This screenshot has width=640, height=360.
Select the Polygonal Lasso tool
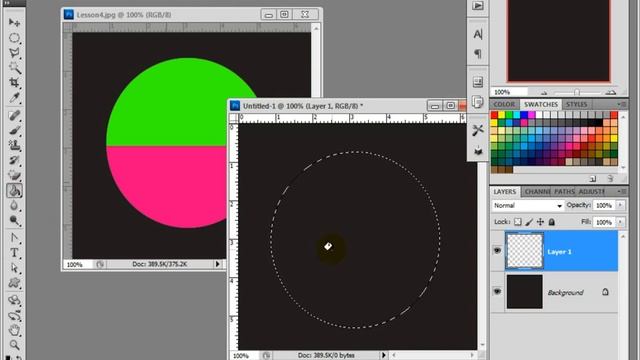(x=14, y=53)
